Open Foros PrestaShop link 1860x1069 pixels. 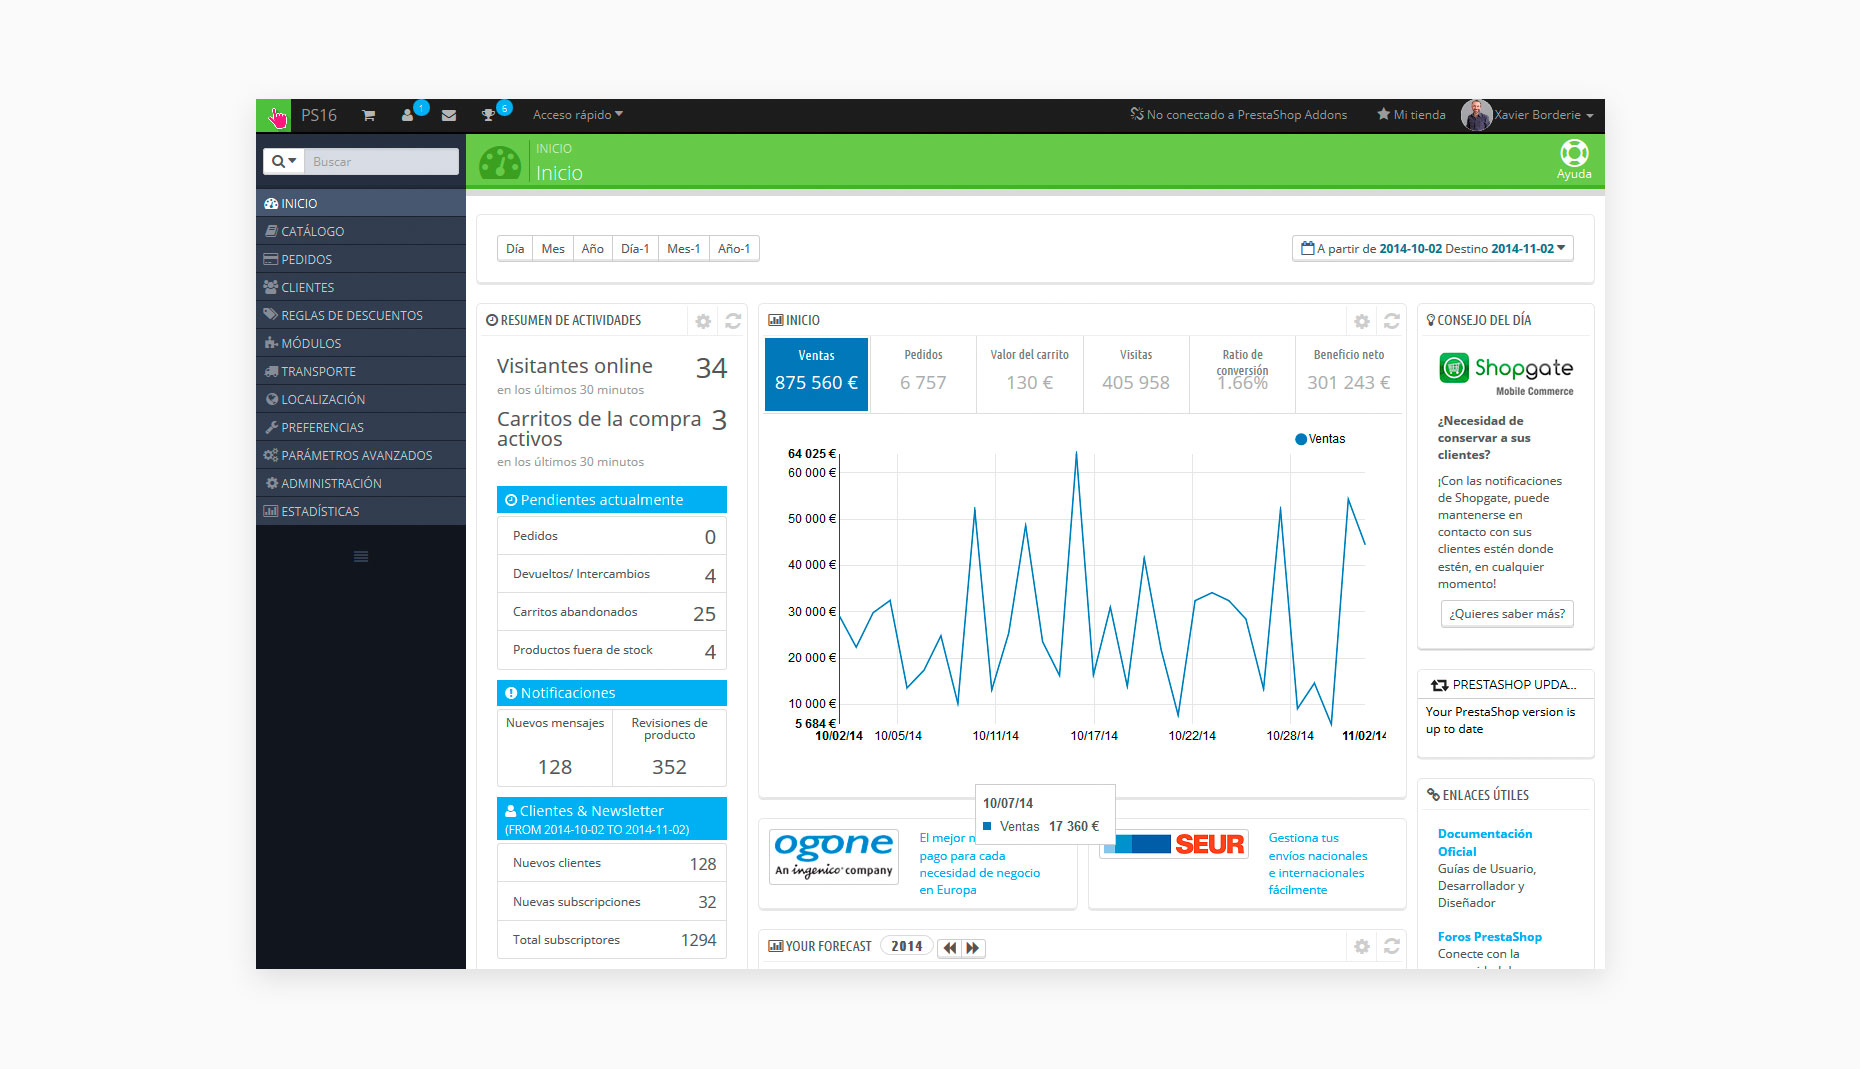pyautogui.click(x=1490, y=937)
